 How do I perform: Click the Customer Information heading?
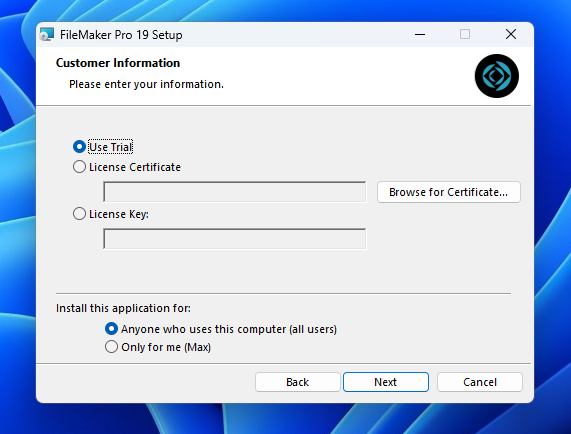point(118,63)
